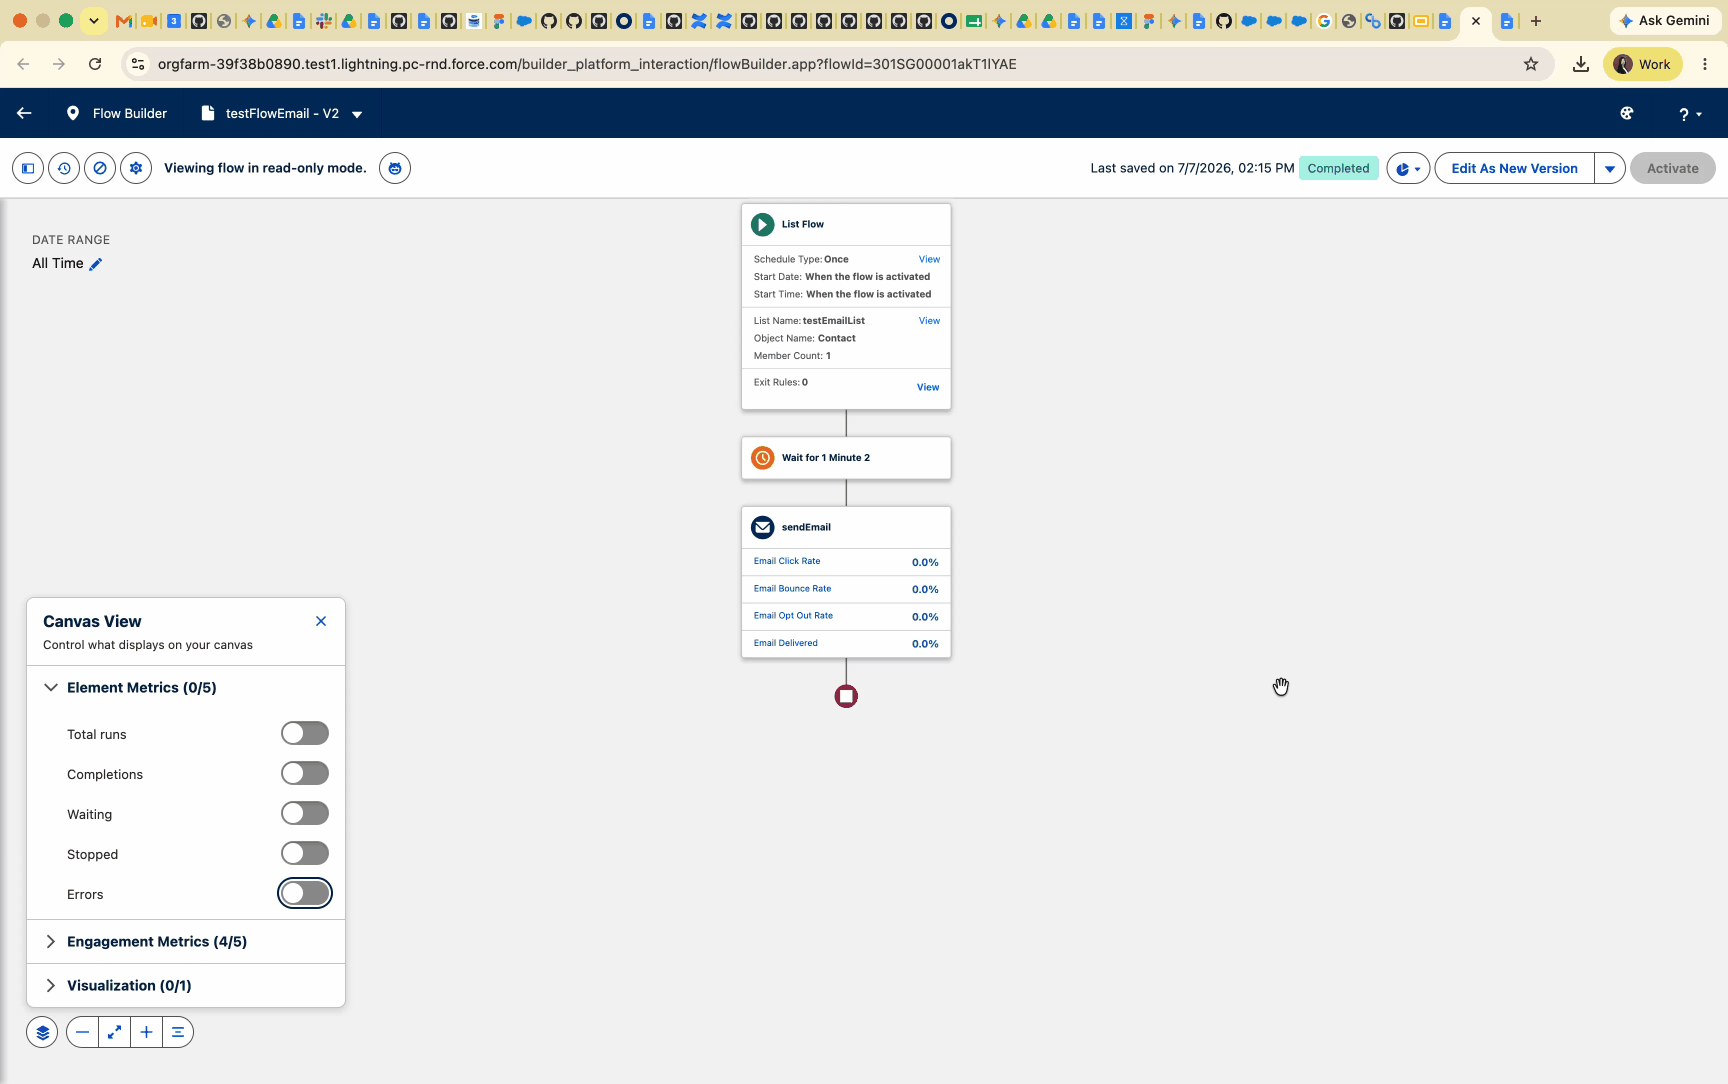The width and height of the screenshot is (1728, 1084).
Task: Fit the flow to the canvas view
Action: click(x=114, y=1032)
